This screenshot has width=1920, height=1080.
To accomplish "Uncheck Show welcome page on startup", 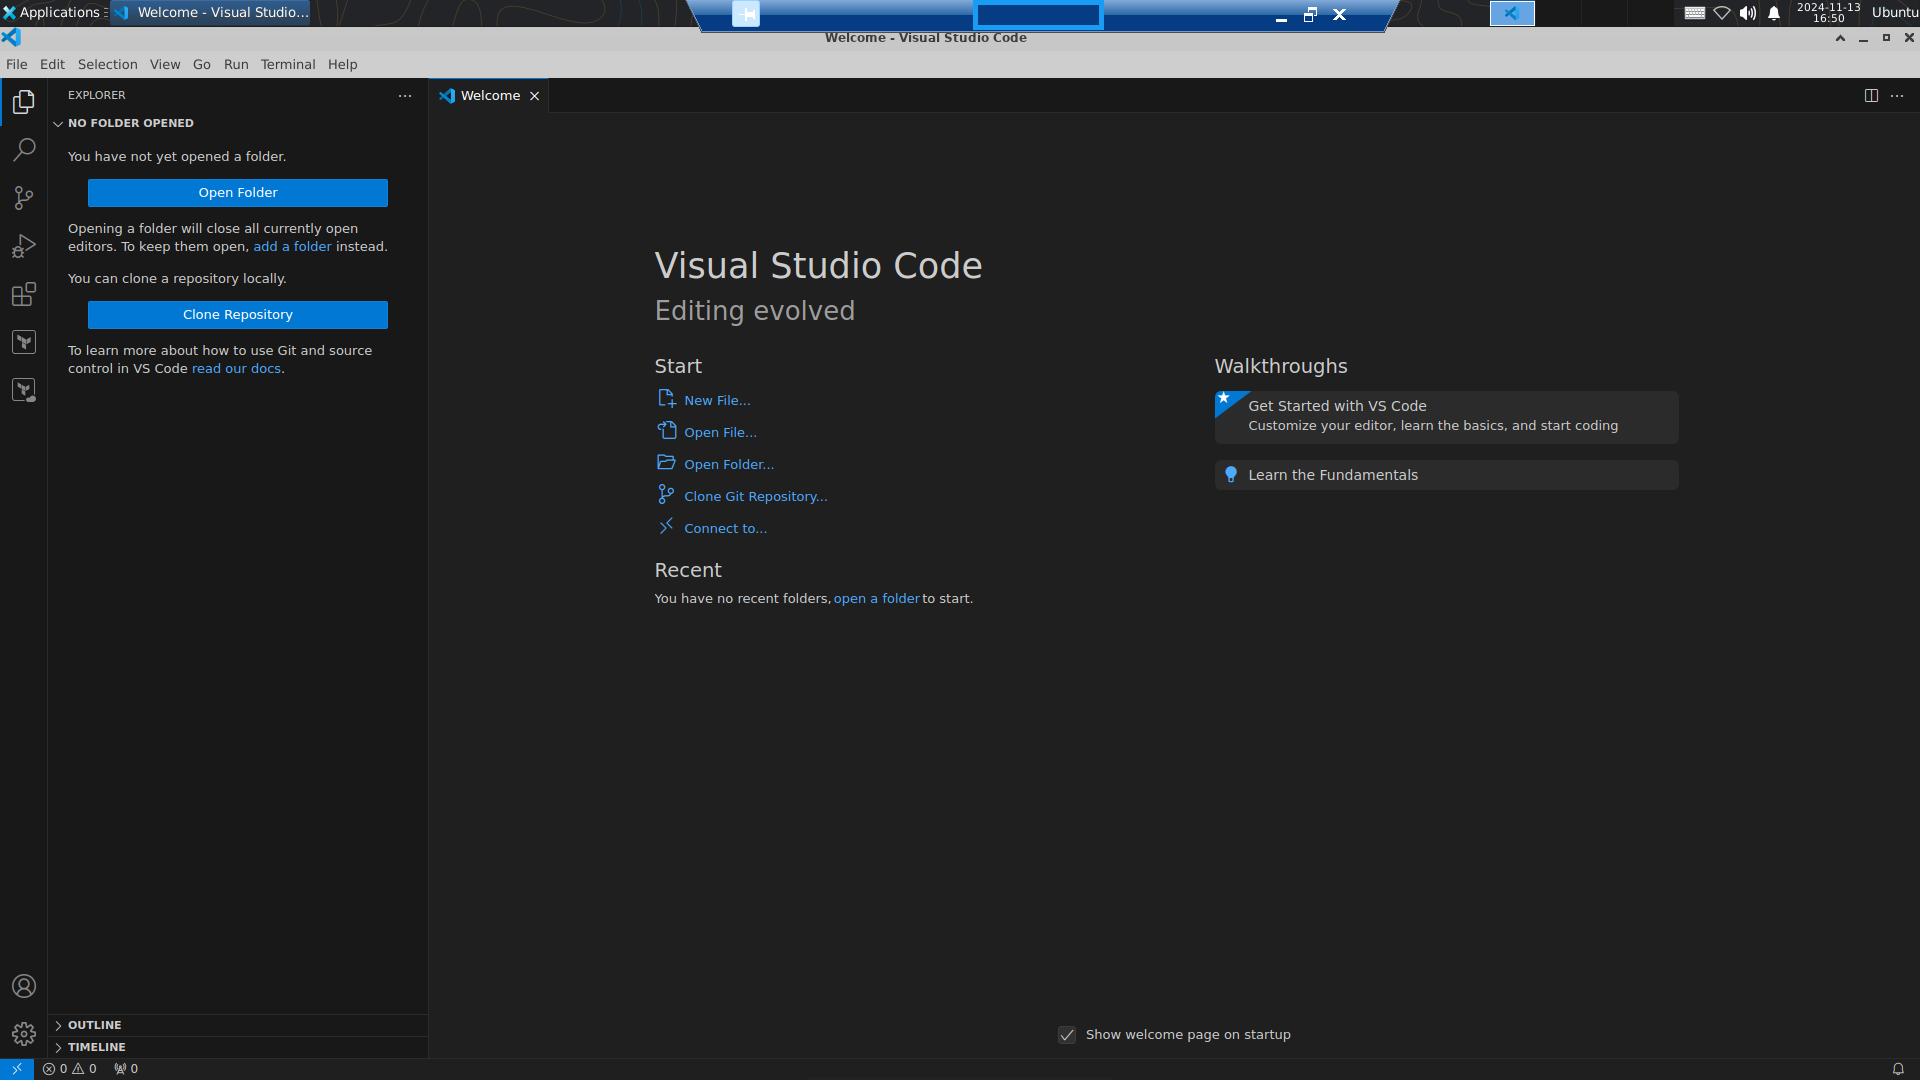I will pos(1067,1035).
